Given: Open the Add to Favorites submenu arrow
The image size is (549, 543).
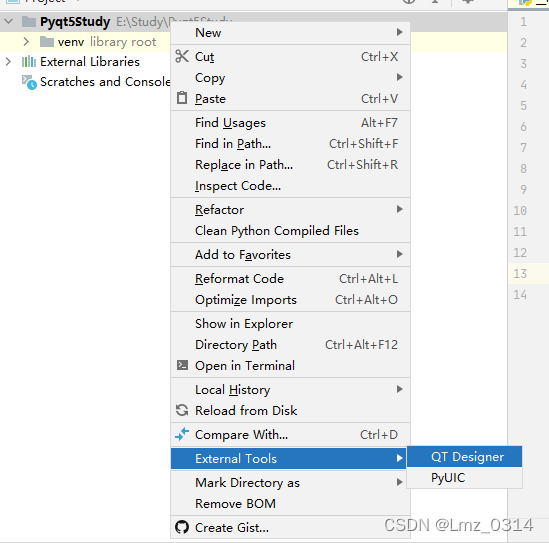Looking at the screenshot, I should tap(399, 254).
